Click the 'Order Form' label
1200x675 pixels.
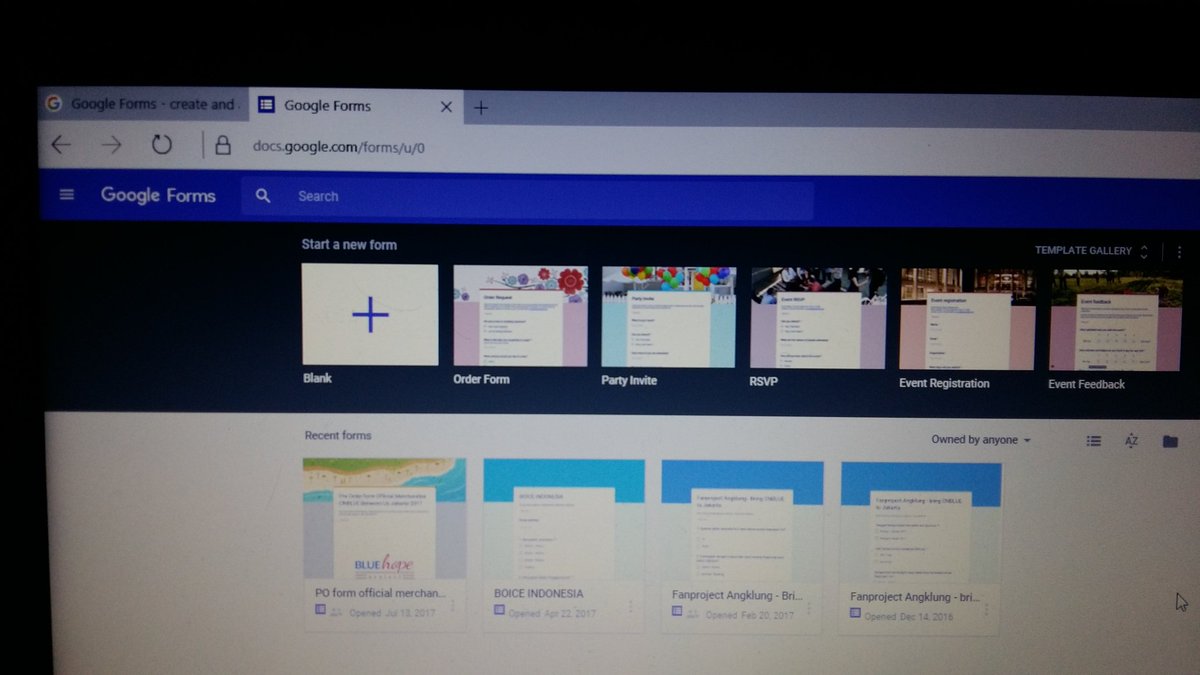point(481,379)
